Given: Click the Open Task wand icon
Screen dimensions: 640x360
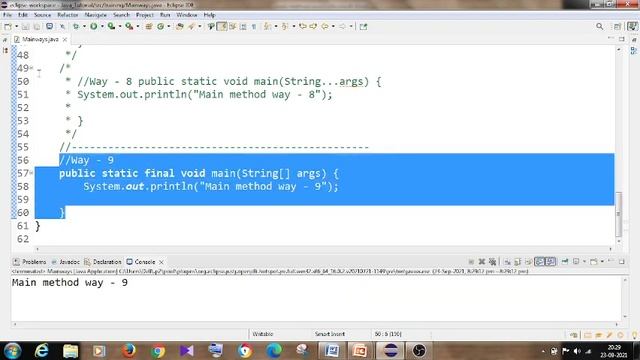Looking at the screenshot, I should pos(191,27).
